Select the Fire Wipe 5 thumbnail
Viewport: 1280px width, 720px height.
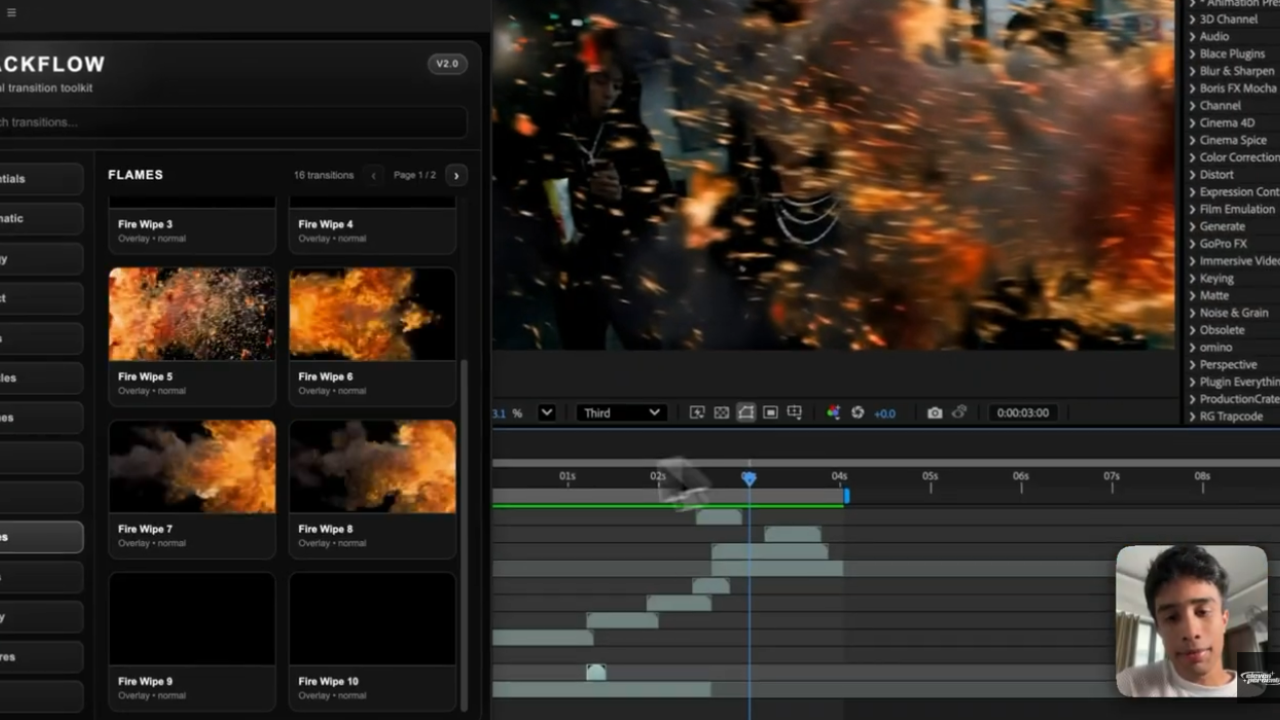coord(192,314)
